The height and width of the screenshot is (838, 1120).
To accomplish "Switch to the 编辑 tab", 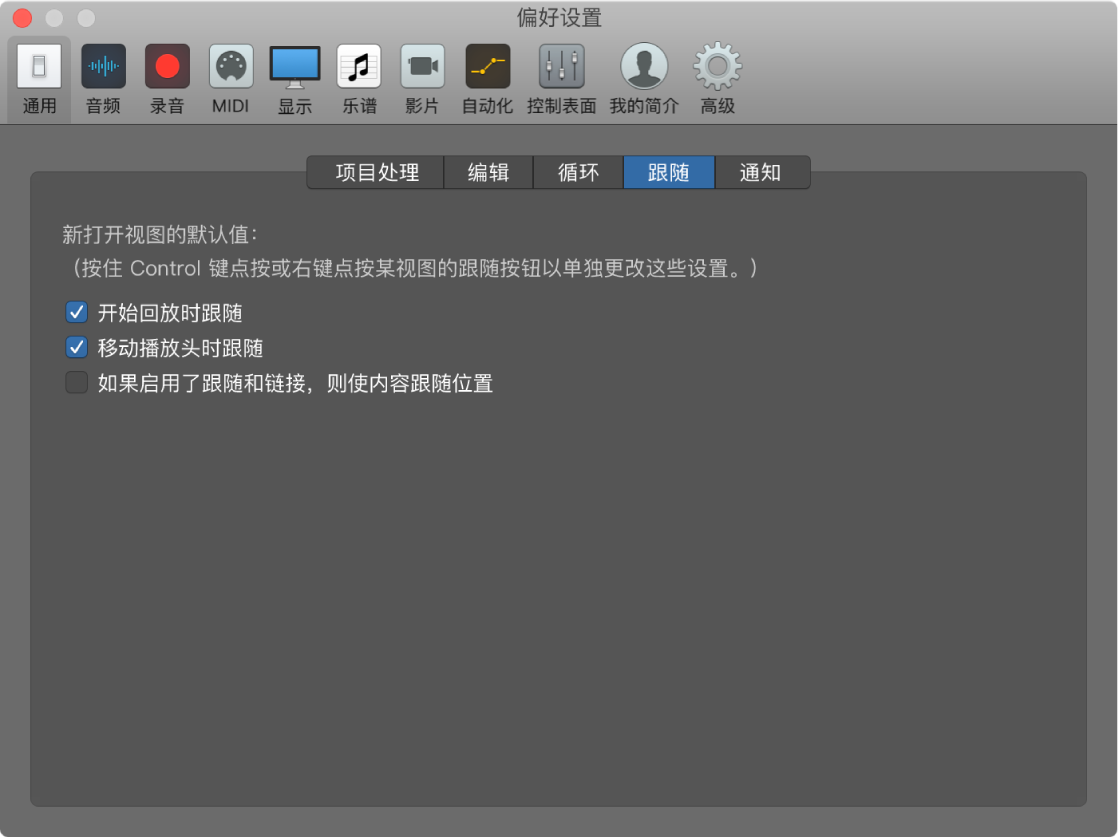I will coord(489,172).
